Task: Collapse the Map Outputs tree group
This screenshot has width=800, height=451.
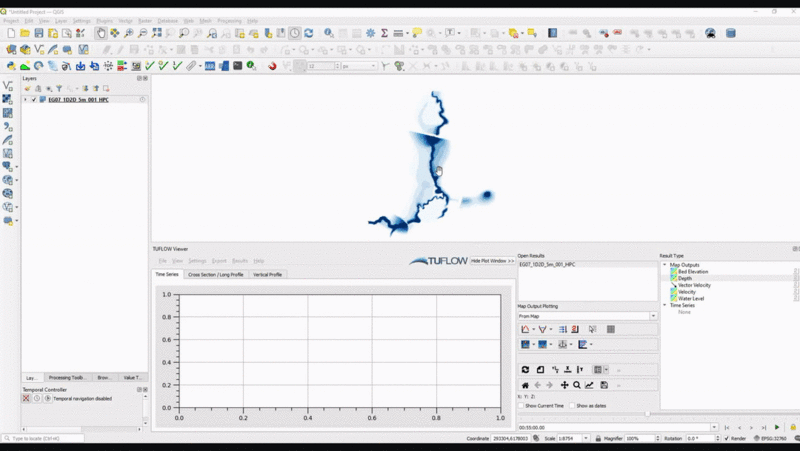Action: point(664,265)
